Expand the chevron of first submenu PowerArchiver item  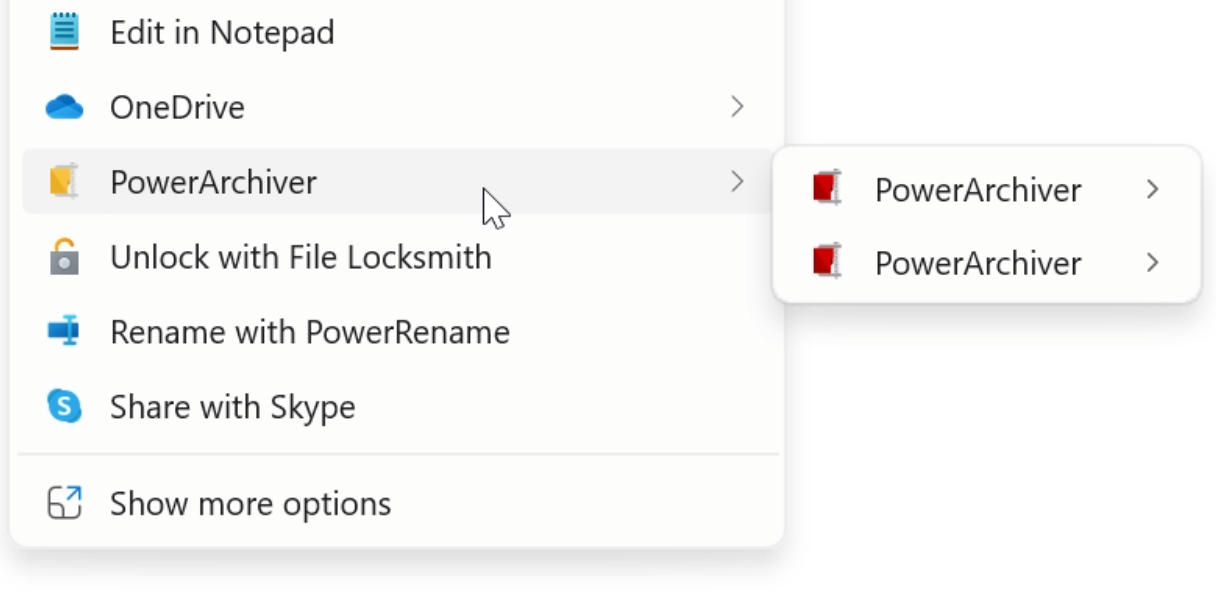(1152, 189)
